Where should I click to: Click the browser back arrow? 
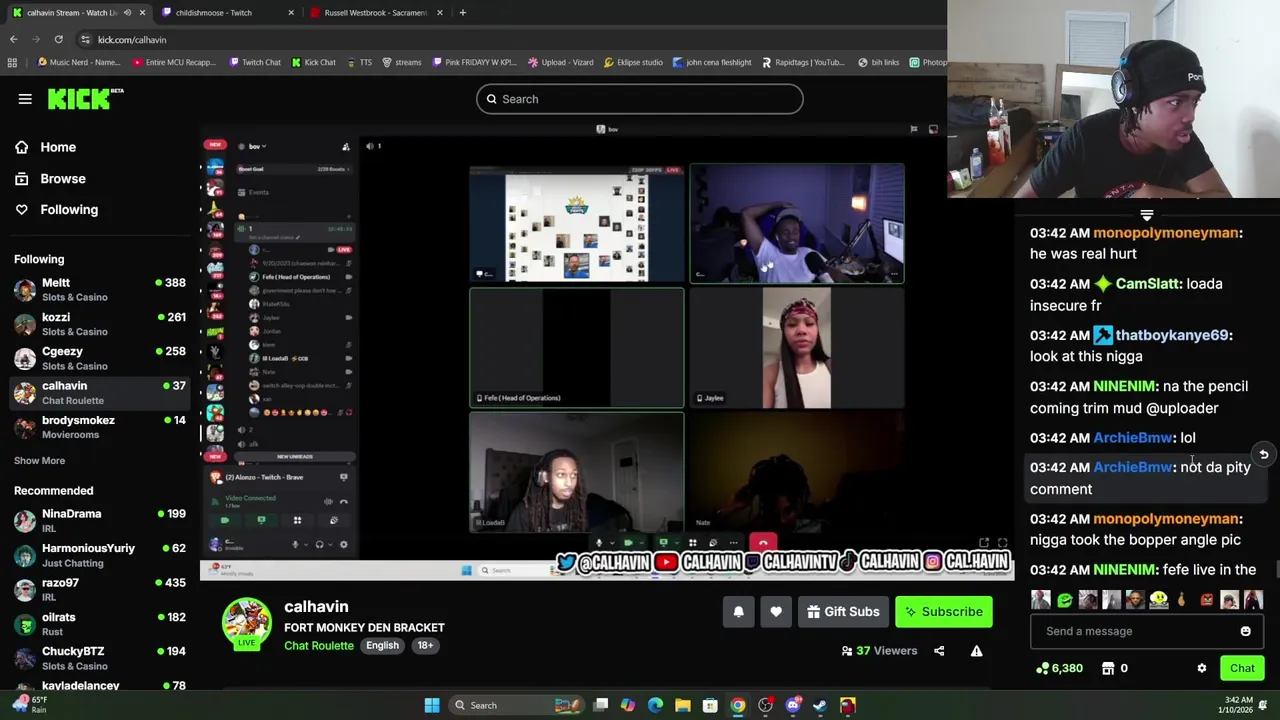(14, 39)
